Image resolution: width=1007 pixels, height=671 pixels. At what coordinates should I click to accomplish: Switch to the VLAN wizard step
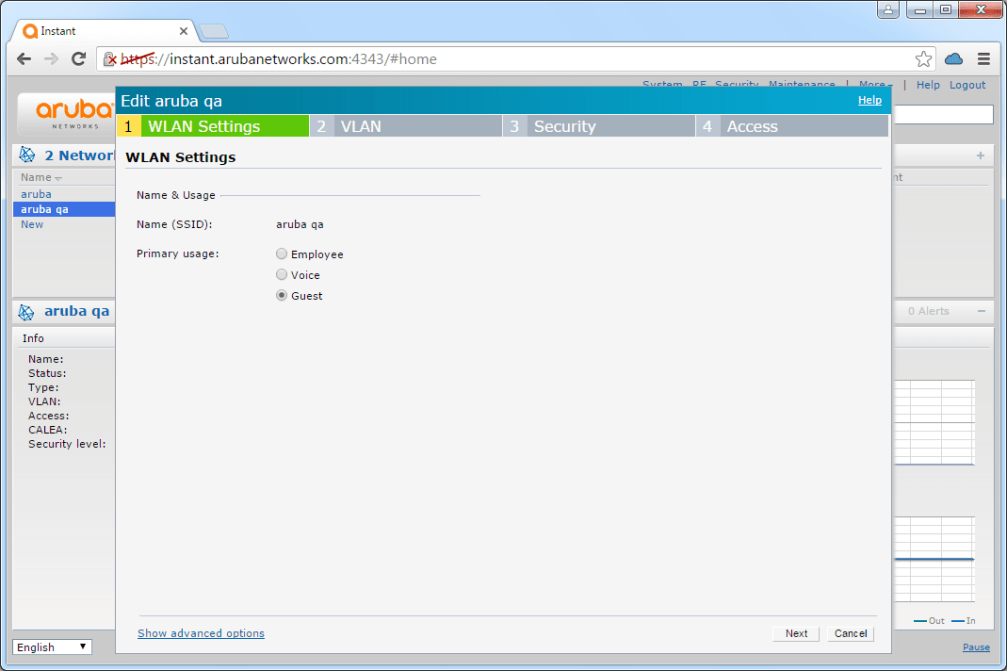[x=360, y=126]
